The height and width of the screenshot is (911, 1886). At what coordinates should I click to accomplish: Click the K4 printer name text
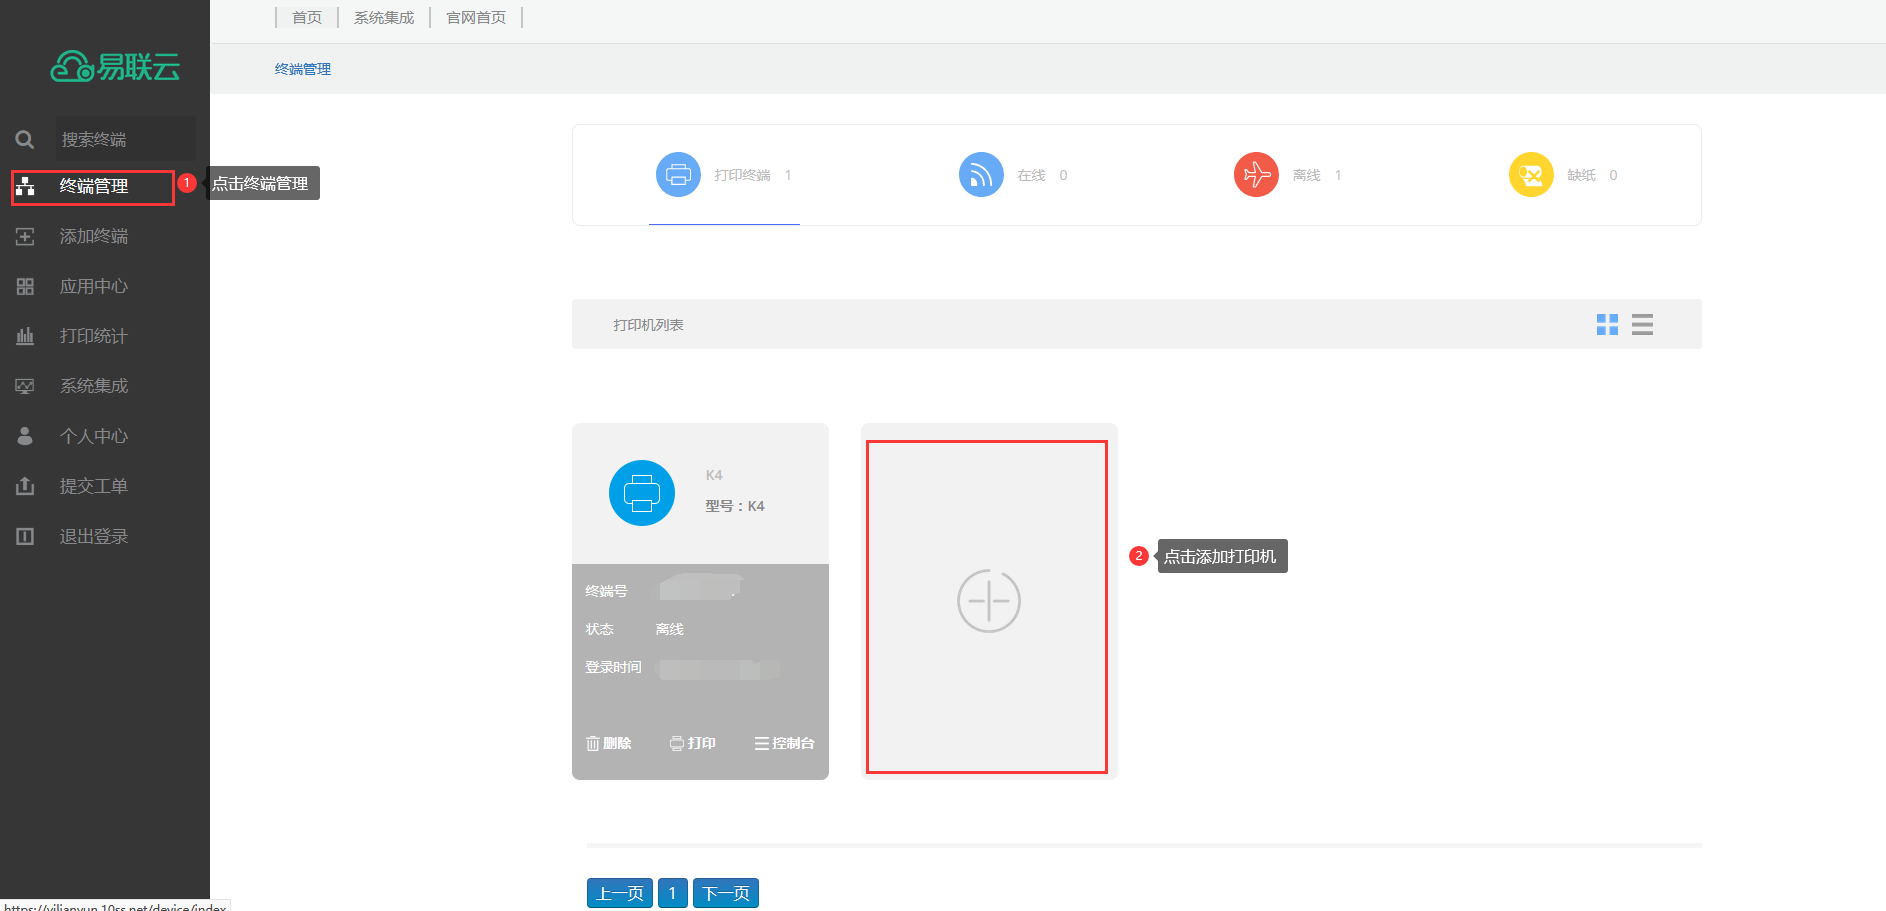[714, 475]
